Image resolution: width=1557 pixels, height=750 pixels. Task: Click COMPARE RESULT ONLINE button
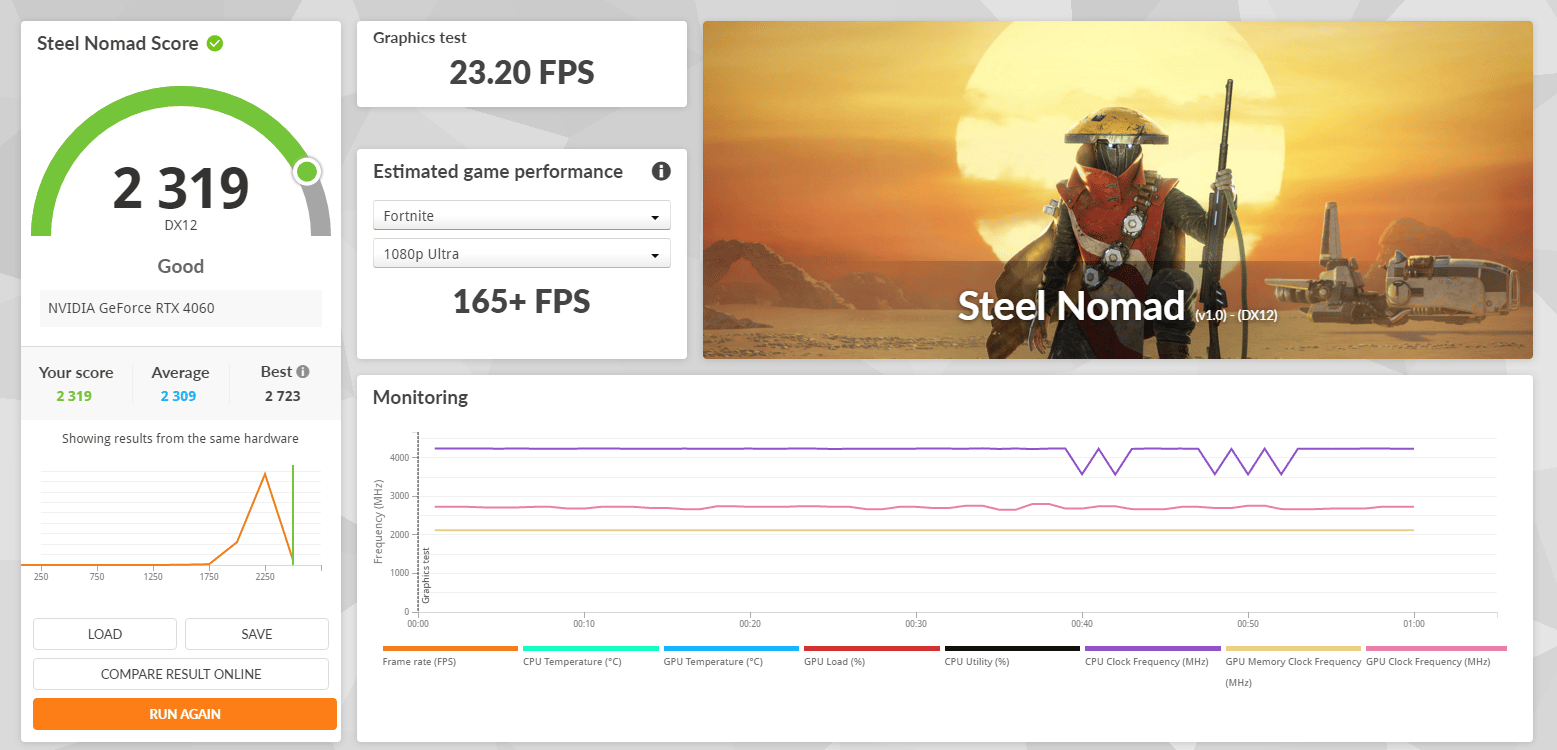[x=181, y=674]
